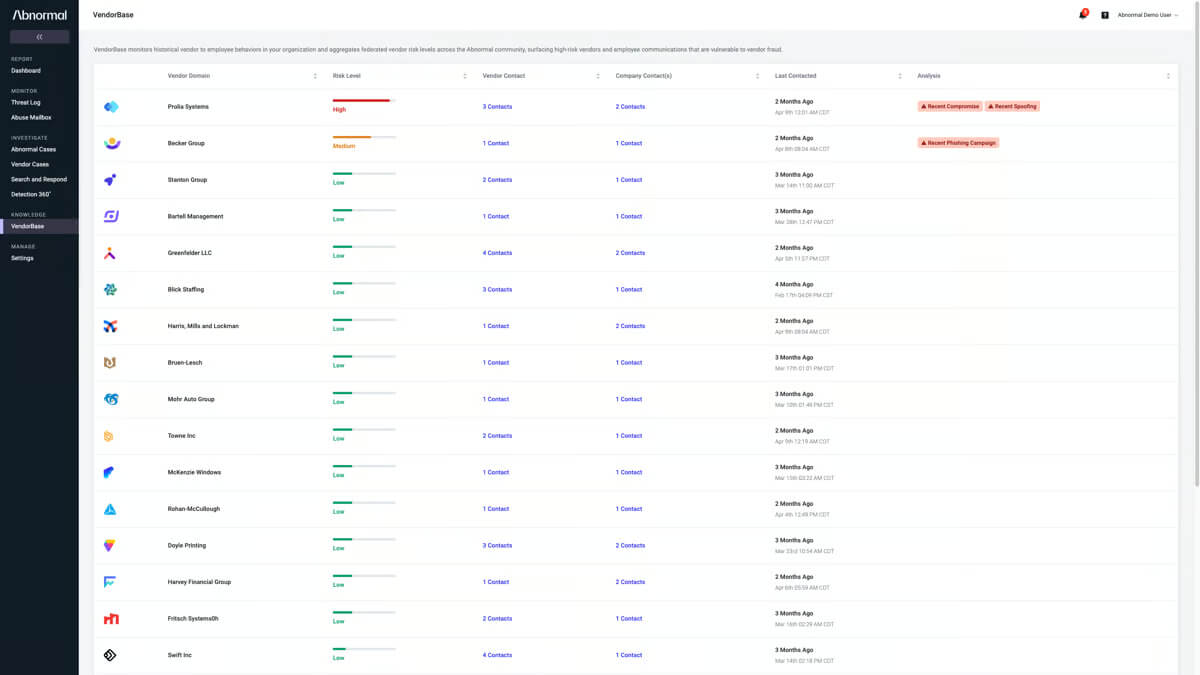Click the Rohan-McCullough vendor name
The height and width of the screenshot is (675, 1200).
pyautogui.click(x=194, y=509)
